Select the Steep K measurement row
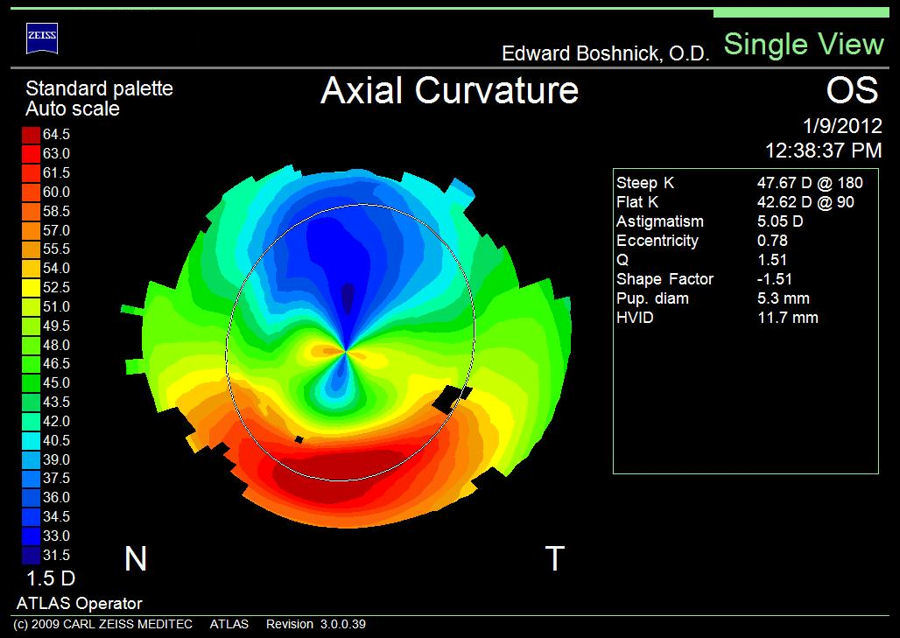This screenshot has height=638, width=900. tap(739, 183)
